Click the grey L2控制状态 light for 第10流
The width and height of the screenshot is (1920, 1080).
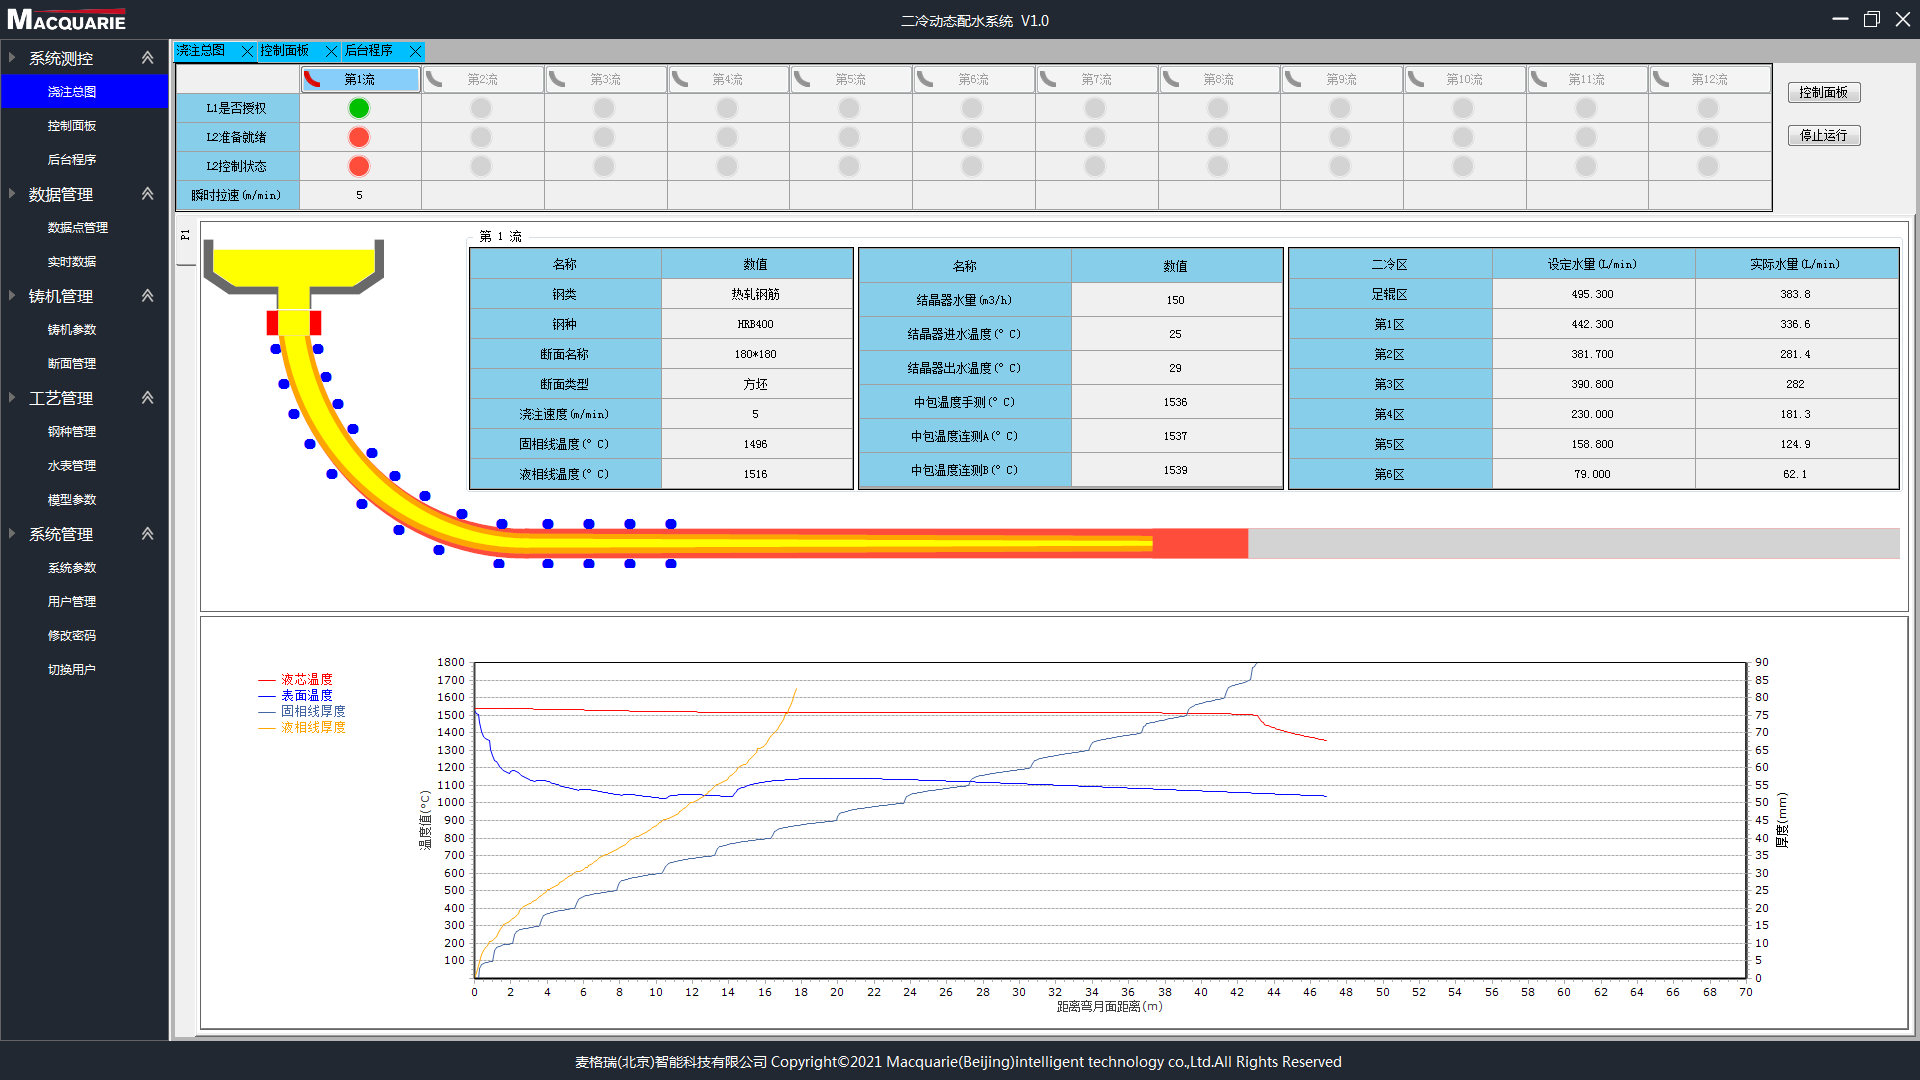coord(1463,166)
